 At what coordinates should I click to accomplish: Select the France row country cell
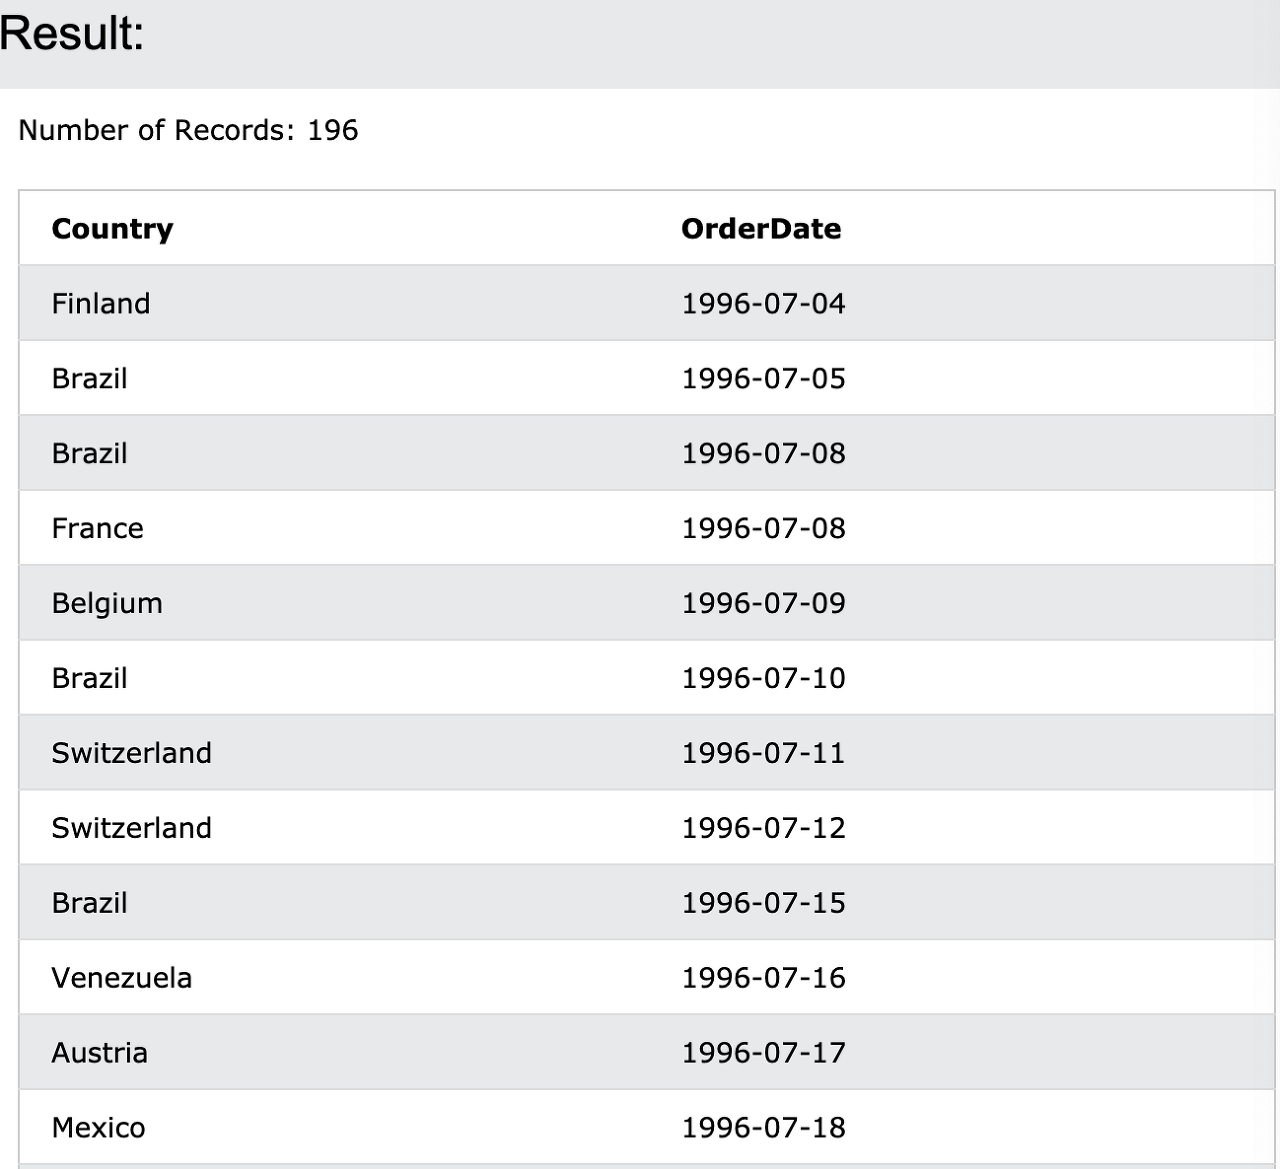coord(97,528)
